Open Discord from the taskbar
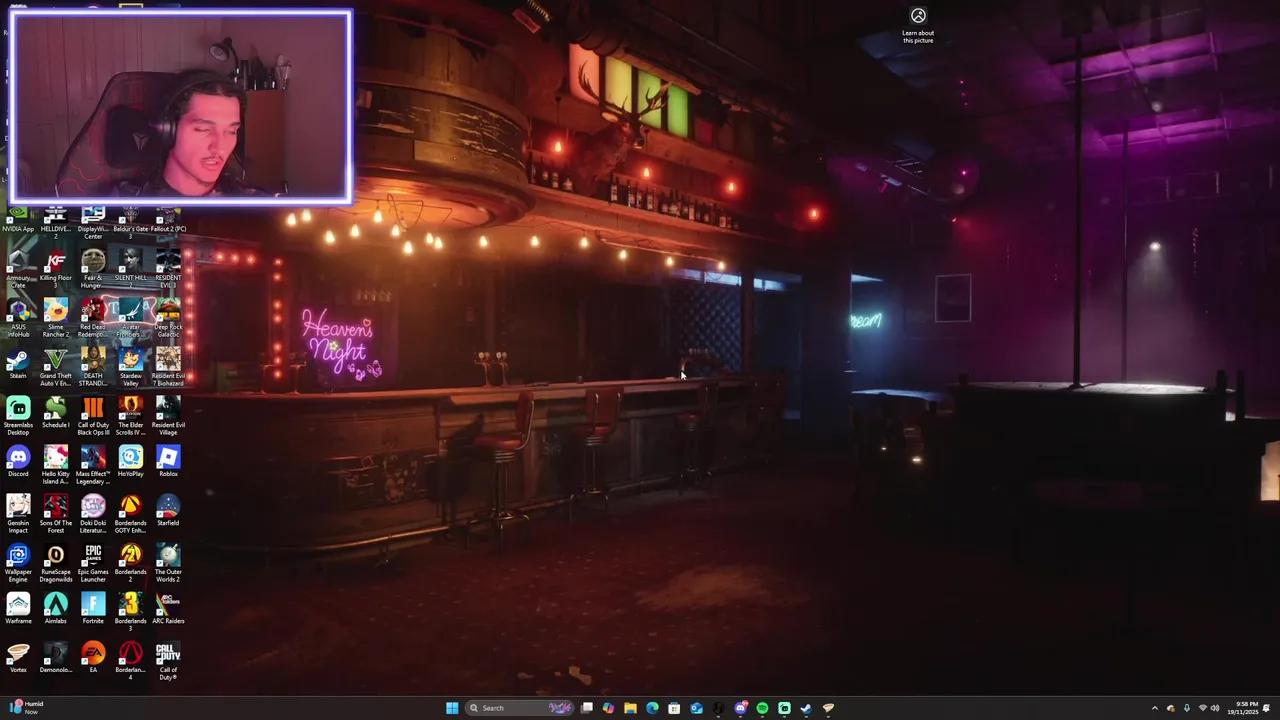The image size is (1280, 720). coord(740,708)
